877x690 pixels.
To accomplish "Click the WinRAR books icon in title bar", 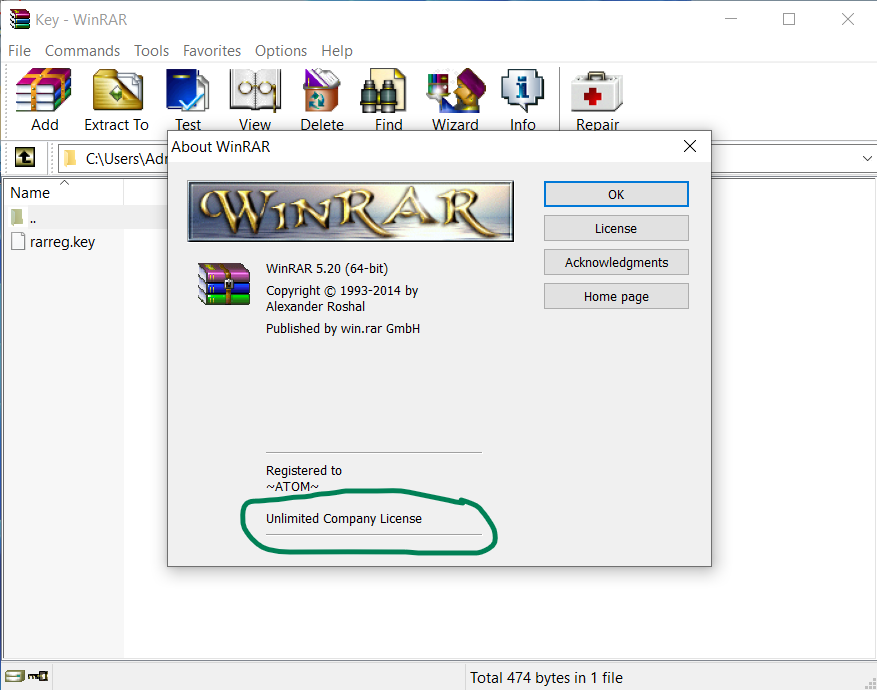I will pos(20,19).
